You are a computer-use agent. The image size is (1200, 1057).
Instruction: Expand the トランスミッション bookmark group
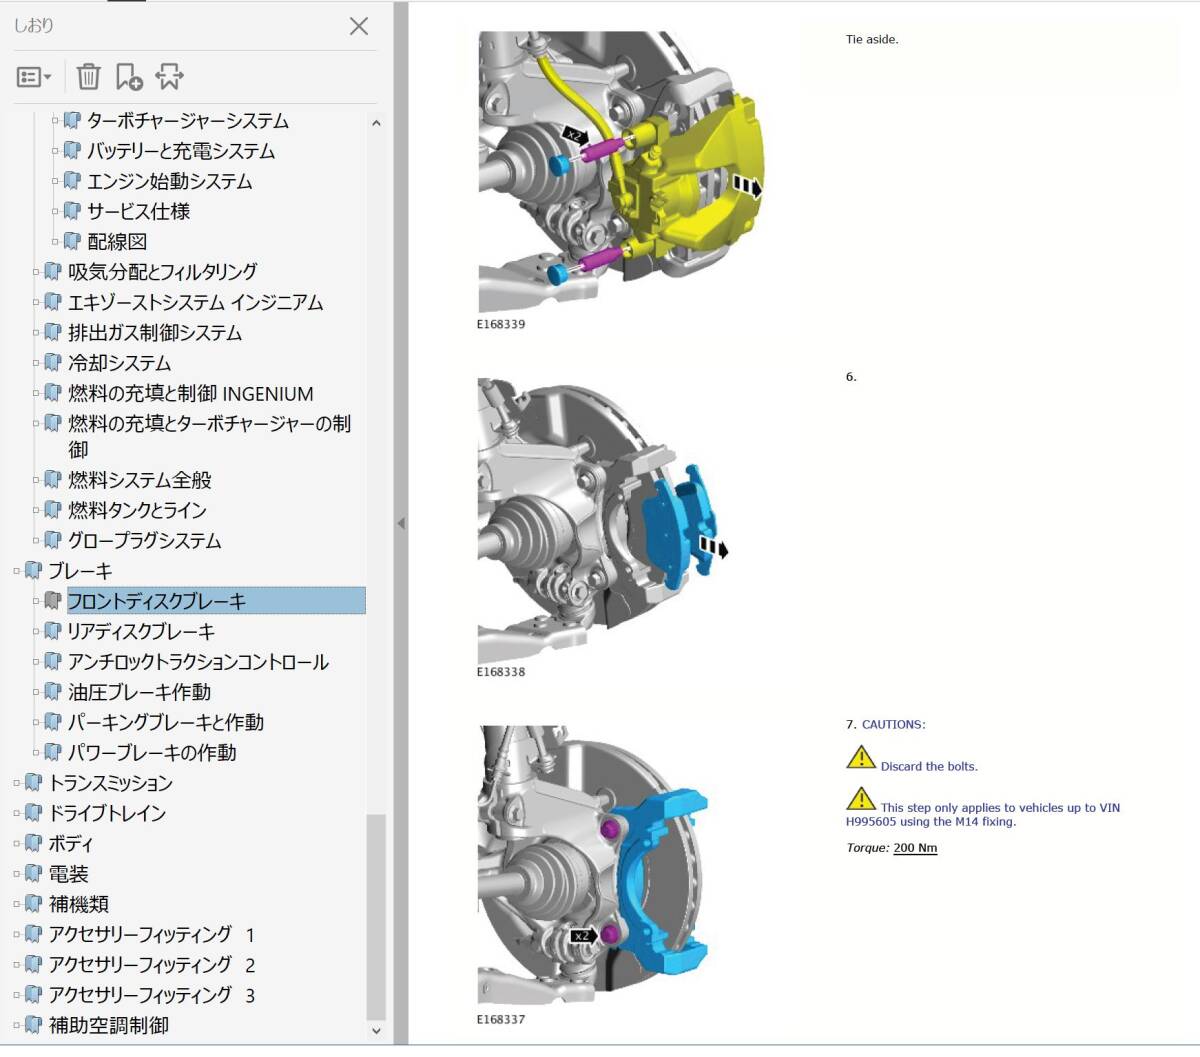(17, 783)
